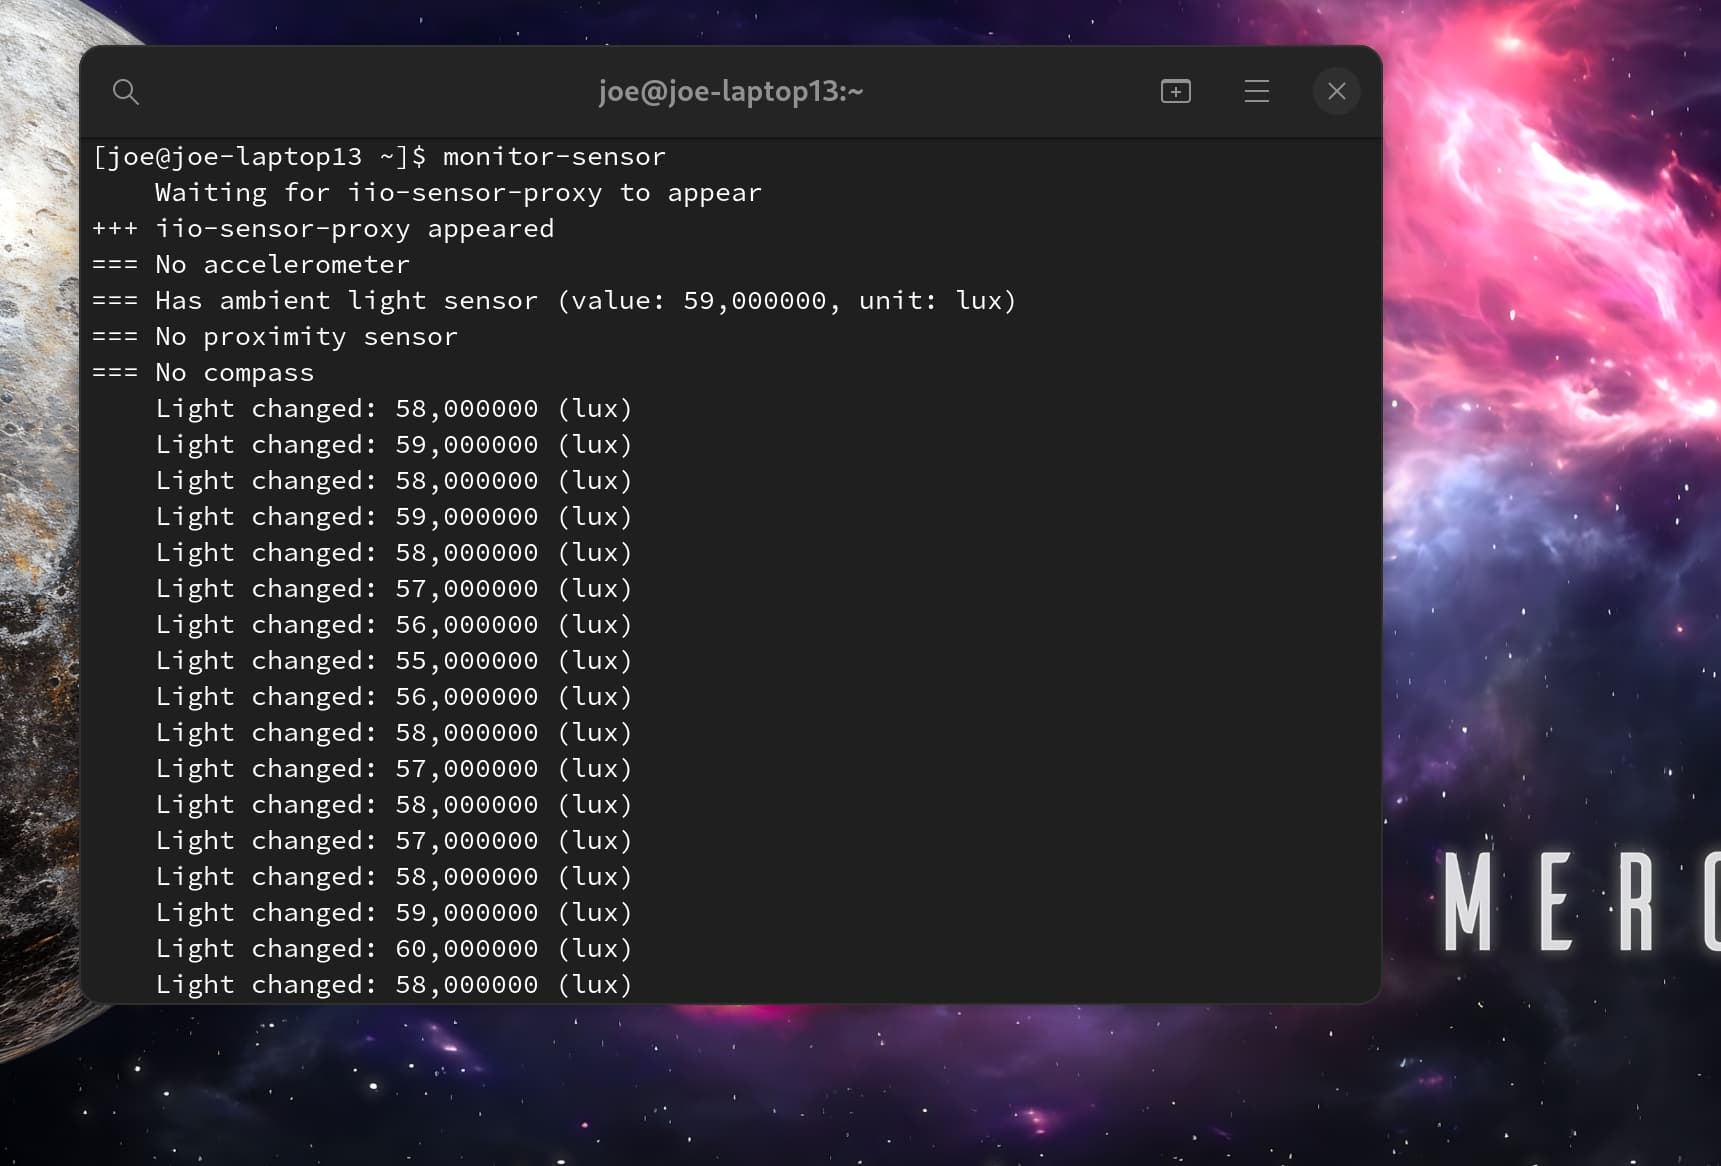Click 'Has ambient light sensor' text
The height and width of the screenshot is (1166, 1721).
pos(346,301)
